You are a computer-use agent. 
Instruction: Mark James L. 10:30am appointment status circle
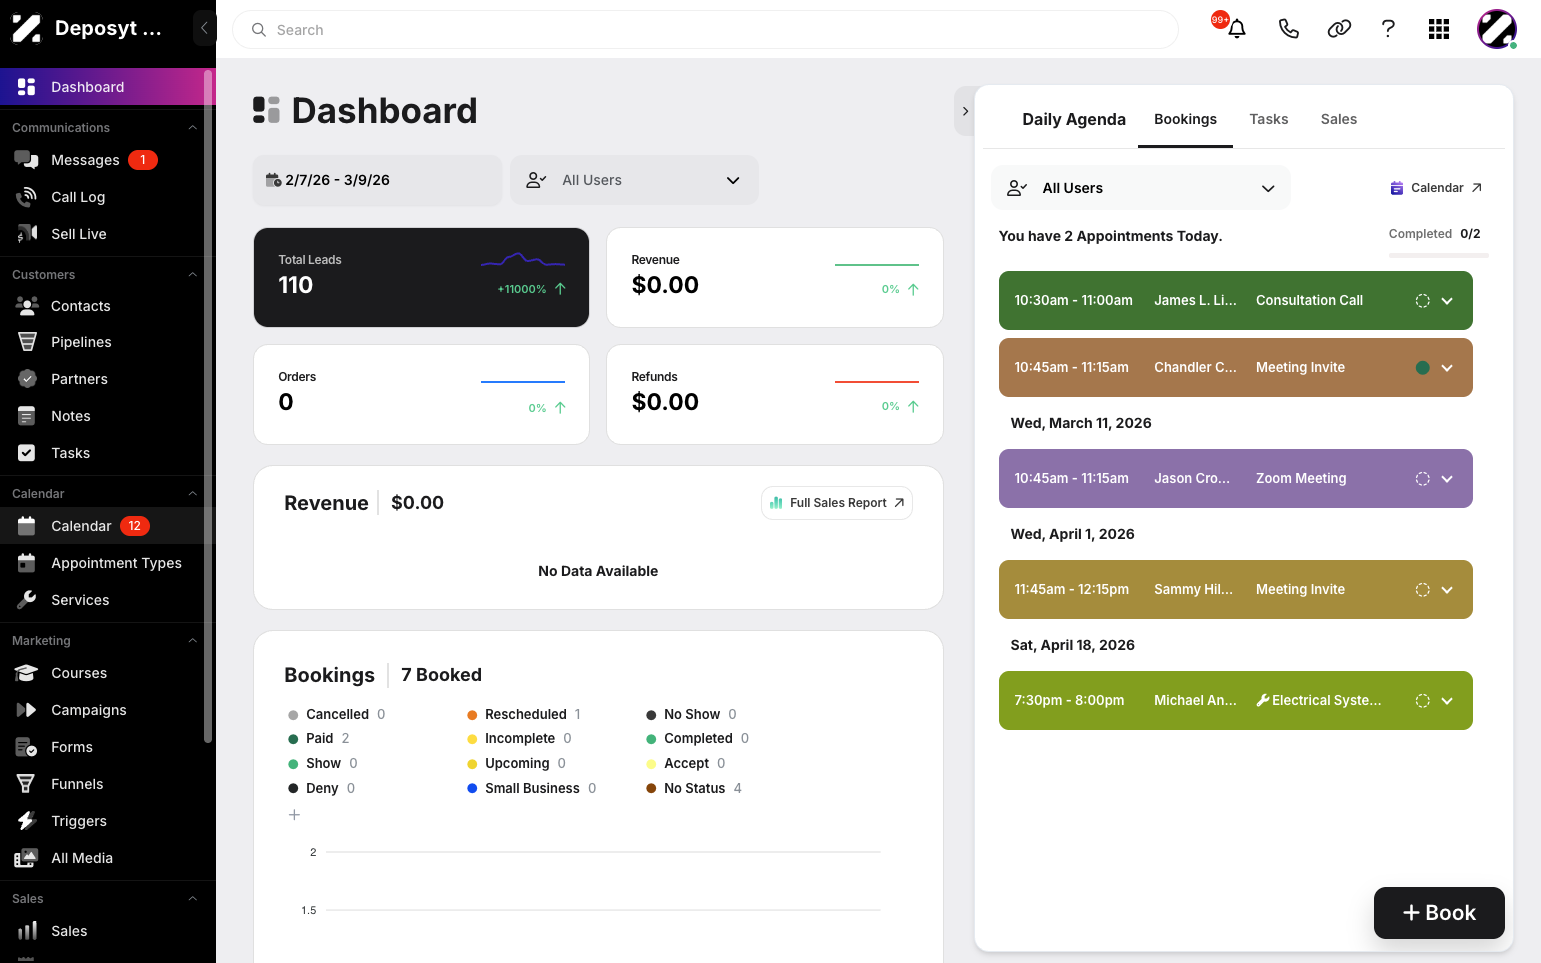point(1422,301)
